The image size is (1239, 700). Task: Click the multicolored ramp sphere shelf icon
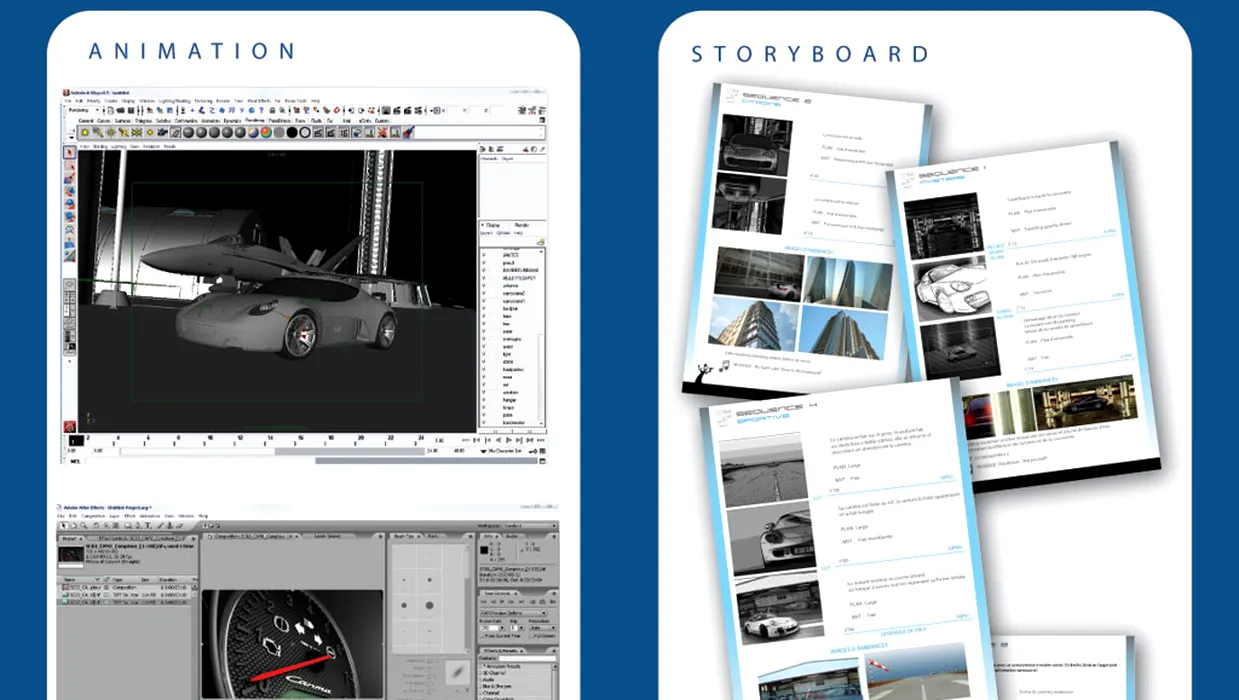point(266,133)
